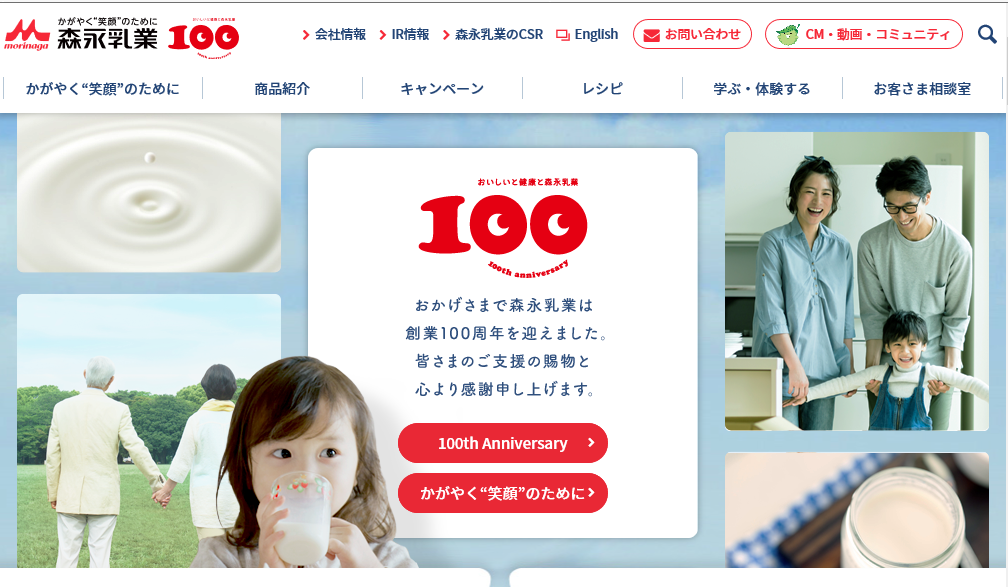Click the red 100th Anniversary button
This screenshot has height=587, width=1008.
(x=503, y=443)
